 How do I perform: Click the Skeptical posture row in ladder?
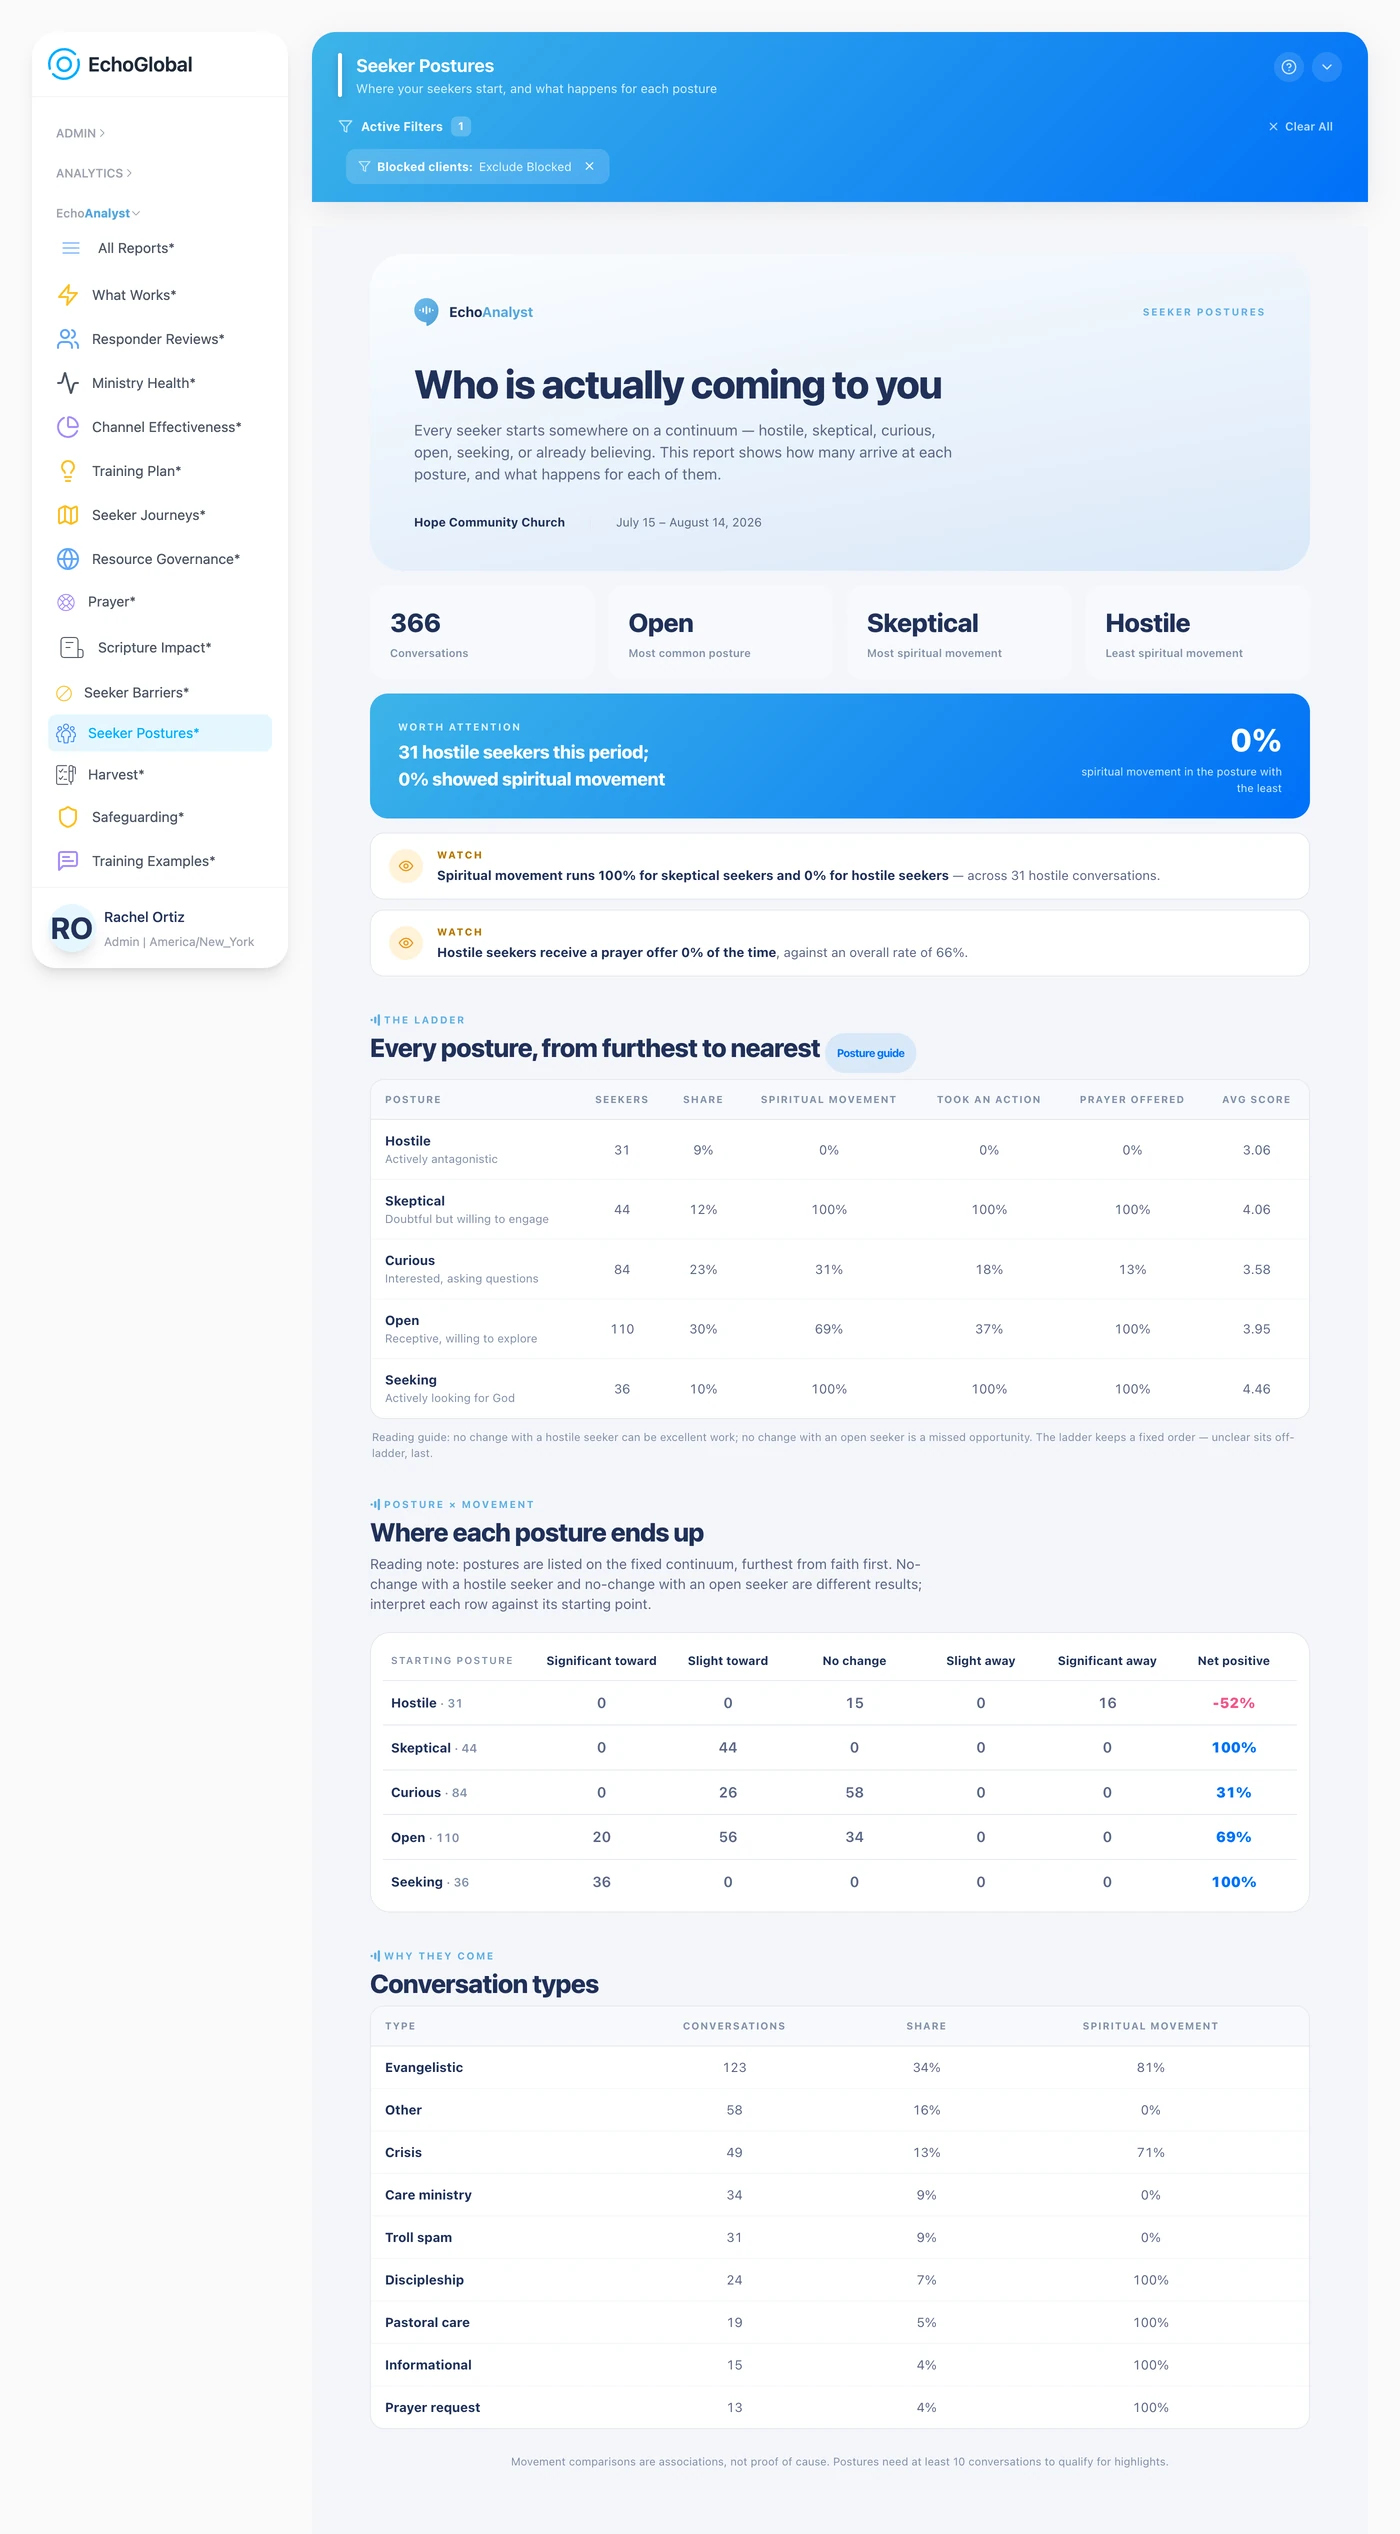[840, 1210]
